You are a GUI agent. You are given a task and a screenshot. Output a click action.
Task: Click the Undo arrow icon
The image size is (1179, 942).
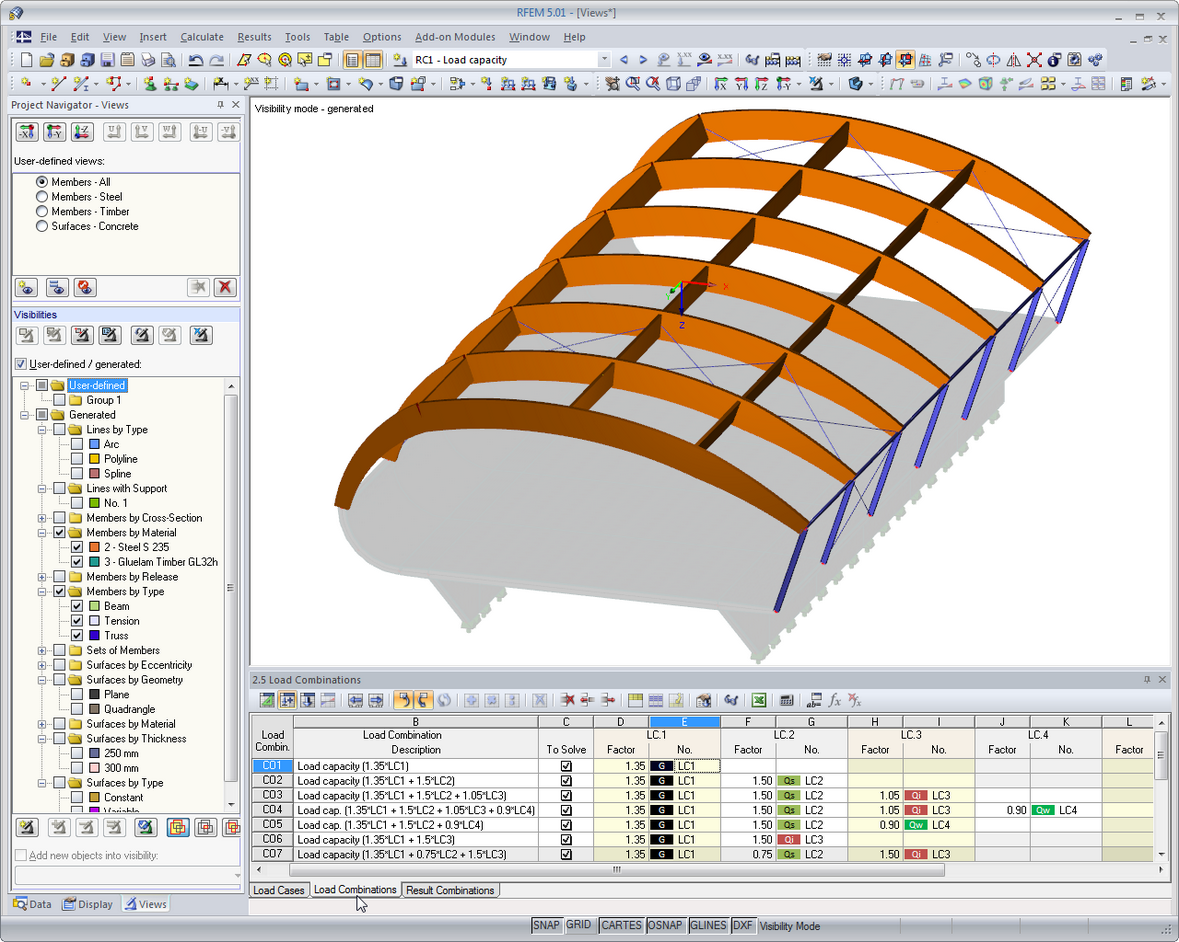[x=195, y=60]
